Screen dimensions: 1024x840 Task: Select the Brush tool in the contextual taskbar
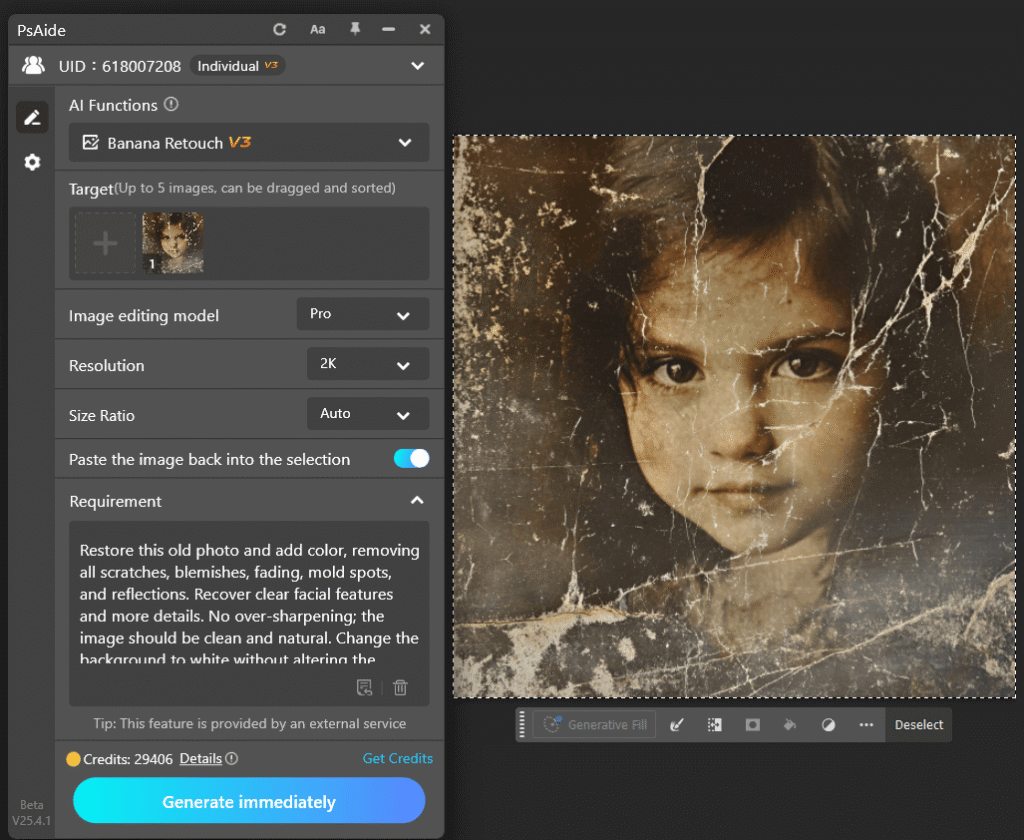click(x=677, y=725)
